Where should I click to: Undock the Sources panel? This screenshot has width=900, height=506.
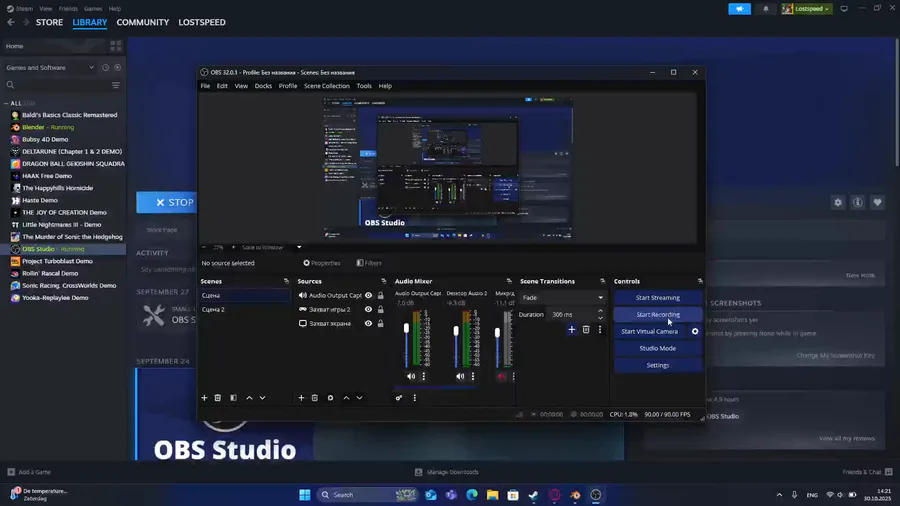click(383, 281)
